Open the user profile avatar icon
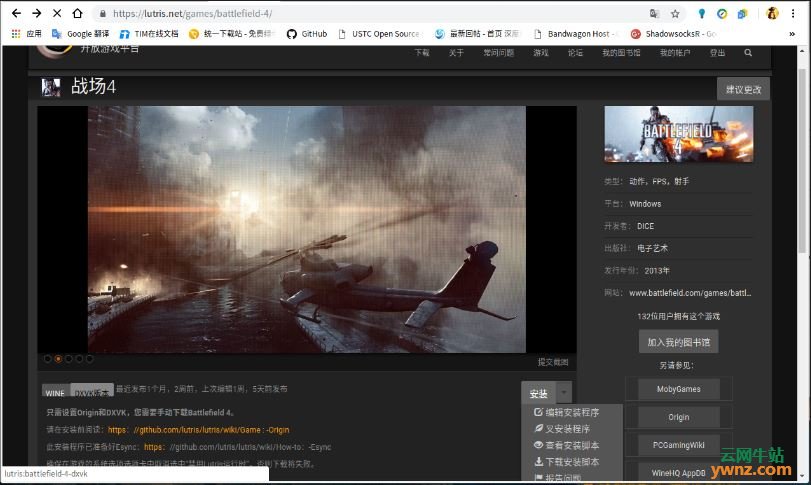Screen dimensions: 811x485 (772, 13)
